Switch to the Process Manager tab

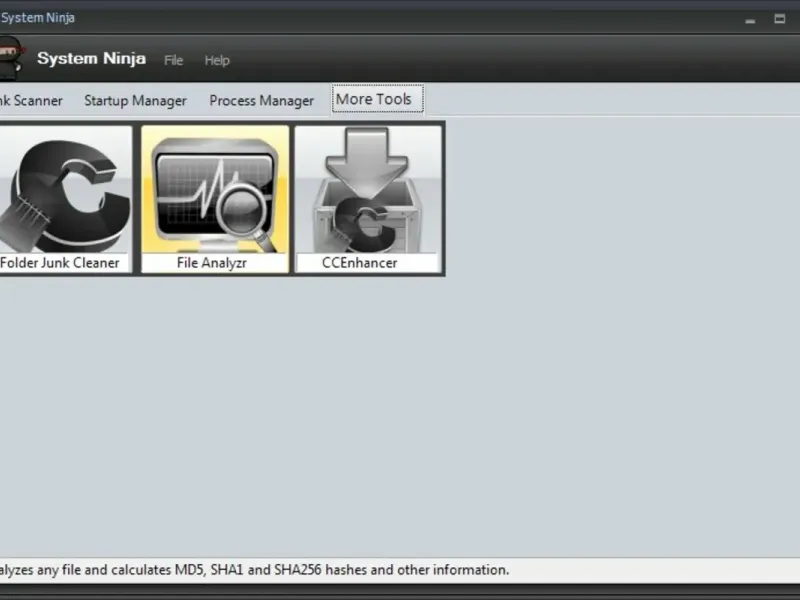(261, 101)
